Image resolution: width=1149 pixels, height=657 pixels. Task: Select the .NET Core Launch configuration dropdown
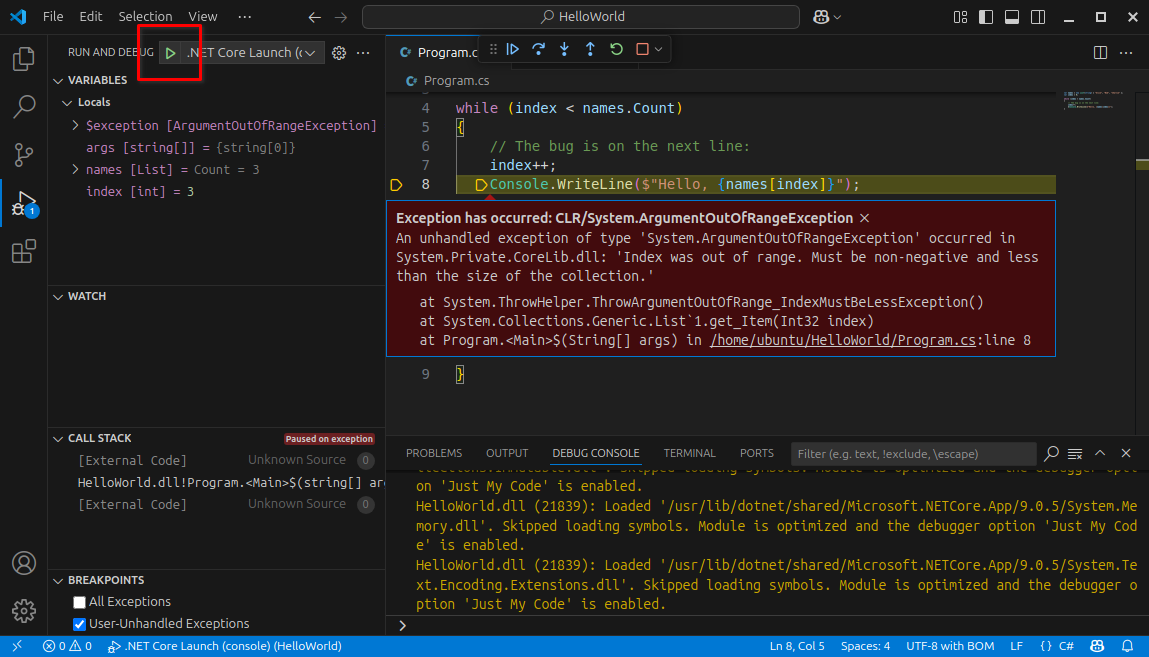(250, 53)
